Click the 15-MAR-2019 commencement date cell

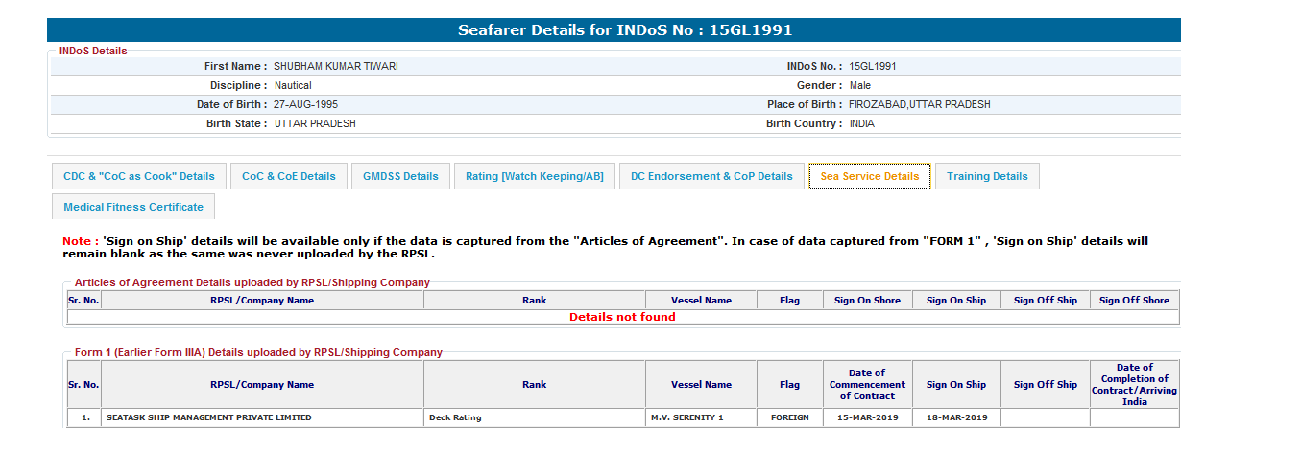pos(867,418)
